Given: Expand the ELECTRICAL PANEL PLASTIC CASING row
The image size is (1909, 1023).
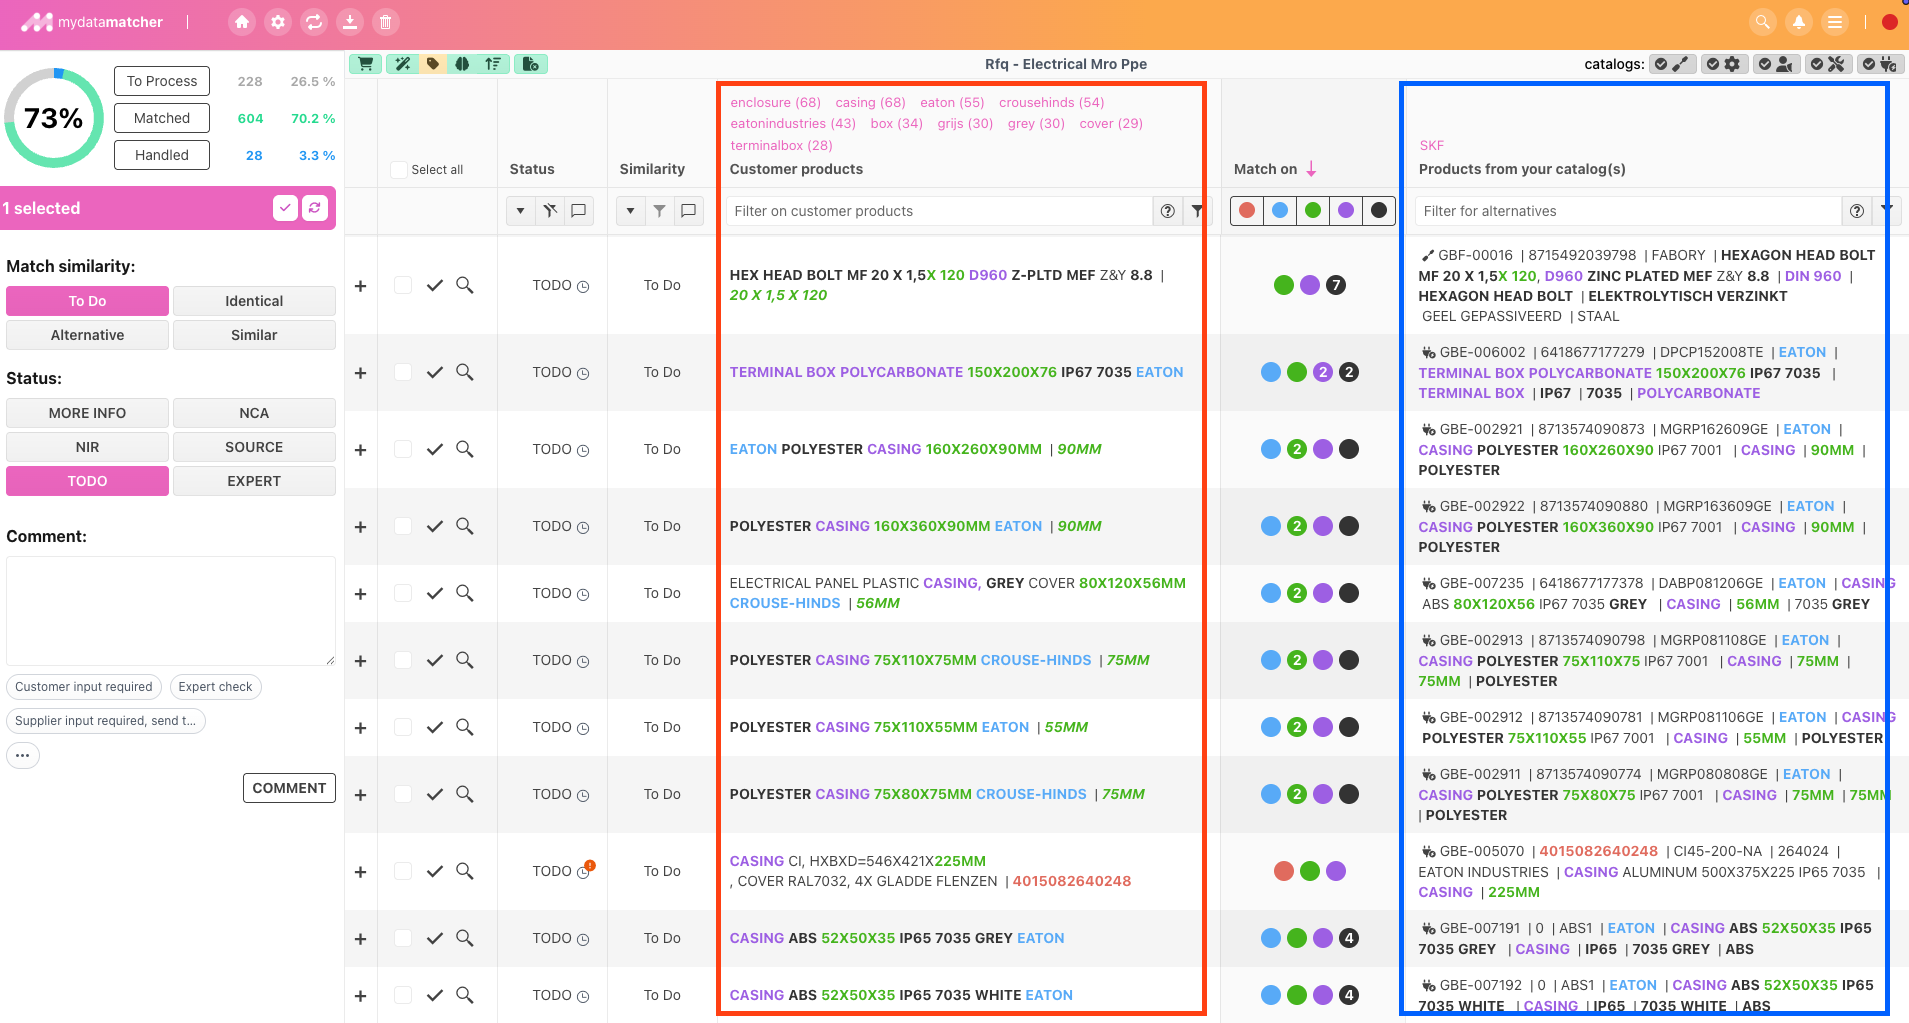Looking at the screenshot, I should point(361,594).
